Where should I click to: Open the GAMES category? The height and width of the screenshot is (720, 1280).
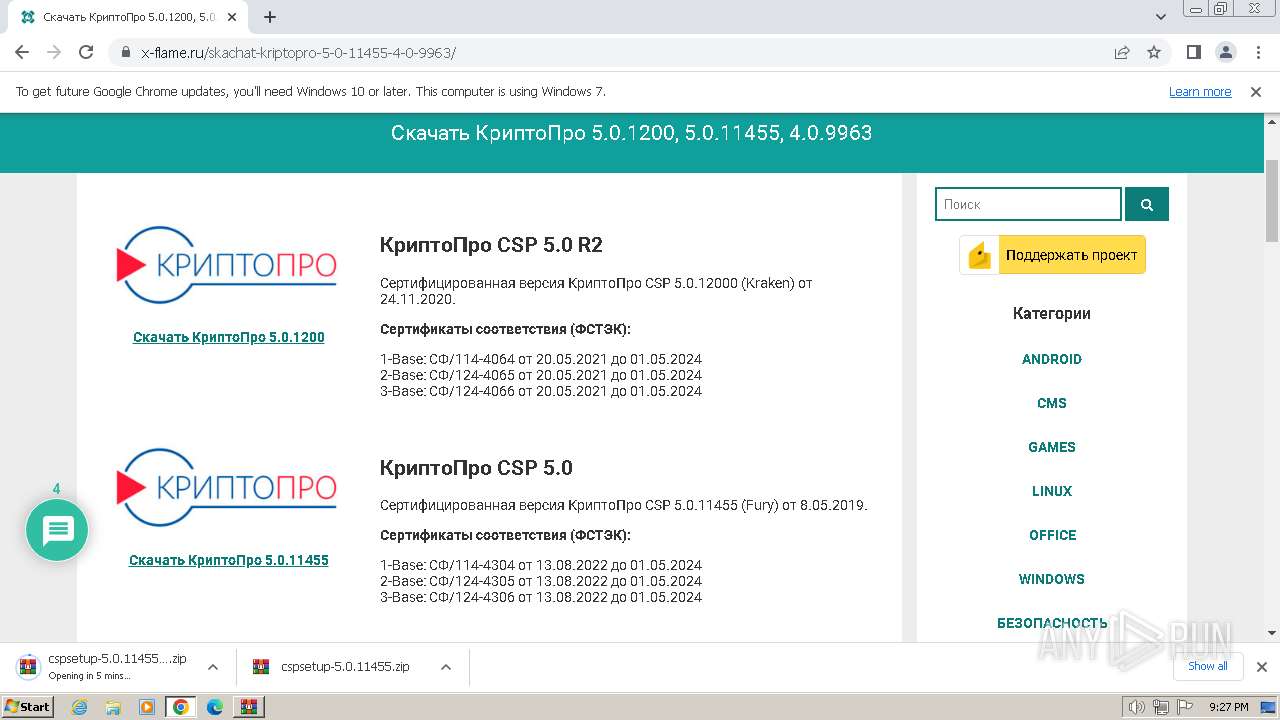point(1052,447)
